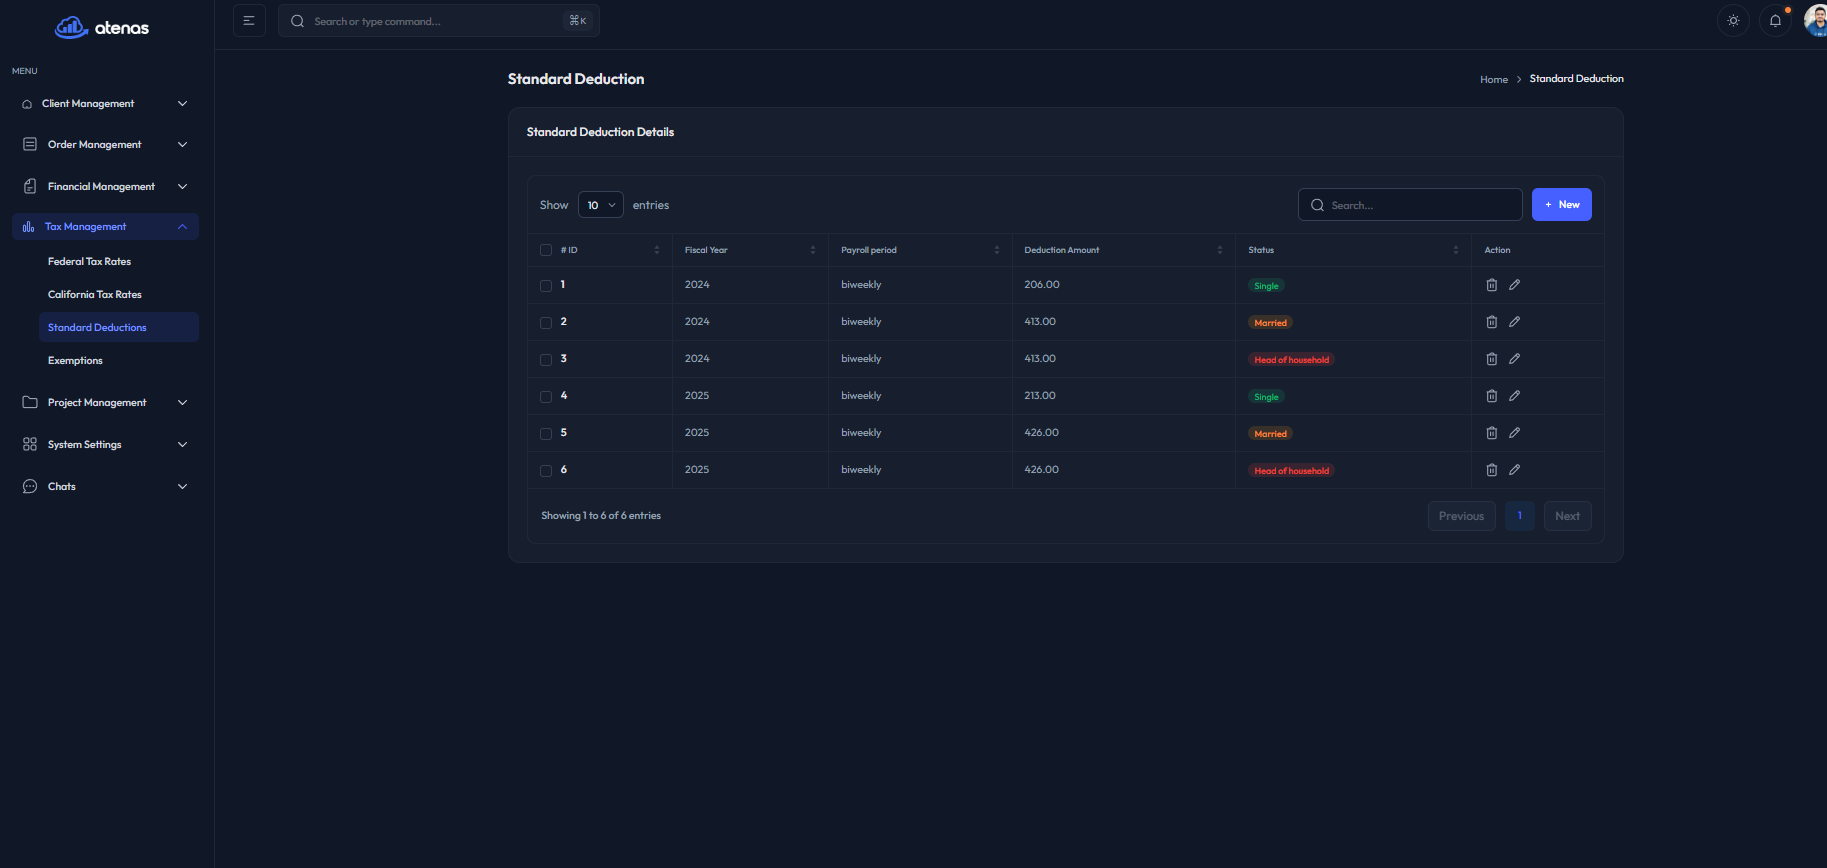Open the user profile avatar

pos(1815,20)
